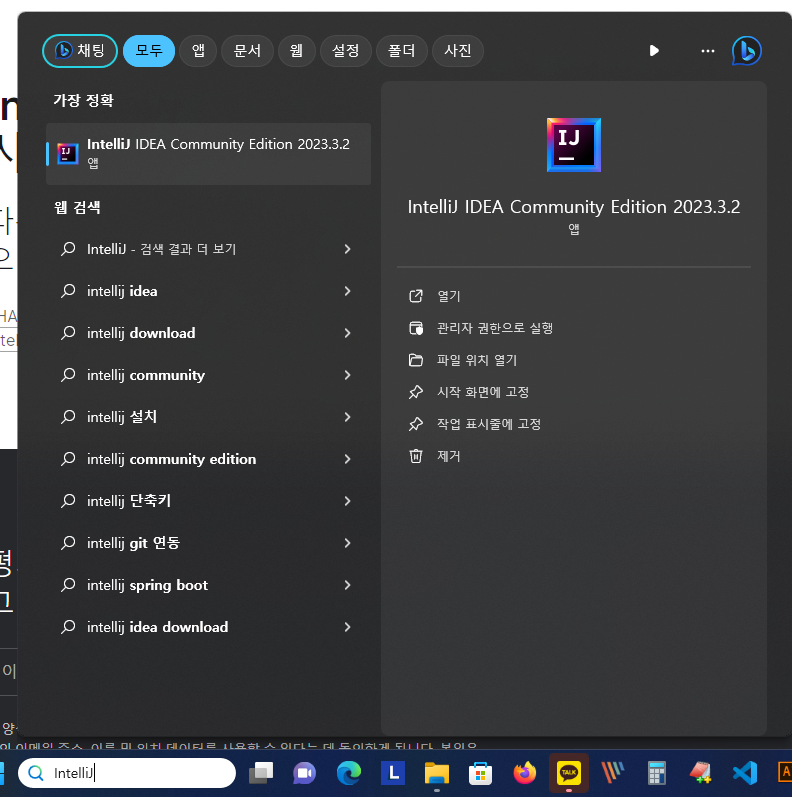Image resolution: width=792 pixels, height=797 pixels.
Task: Select the 'intellij idea' web suggestion
Action: click(208, 291)
